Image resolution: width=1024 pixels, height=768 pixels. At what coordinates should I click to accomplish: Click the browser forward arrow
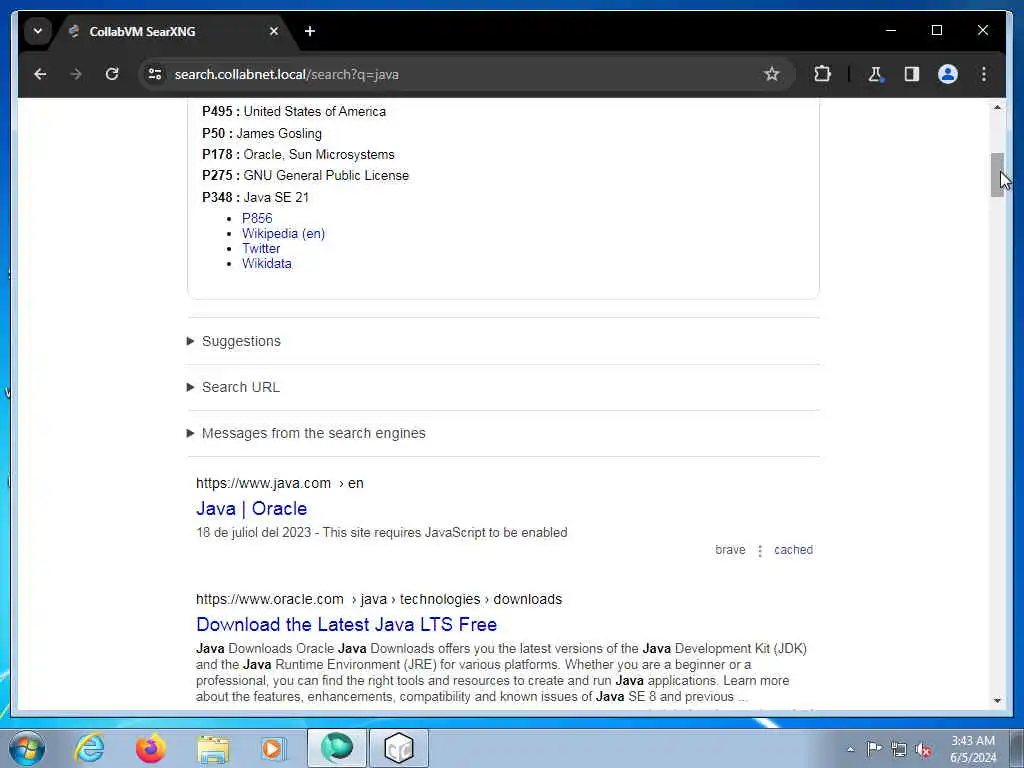pyautogui.click(x=76, y=74)
